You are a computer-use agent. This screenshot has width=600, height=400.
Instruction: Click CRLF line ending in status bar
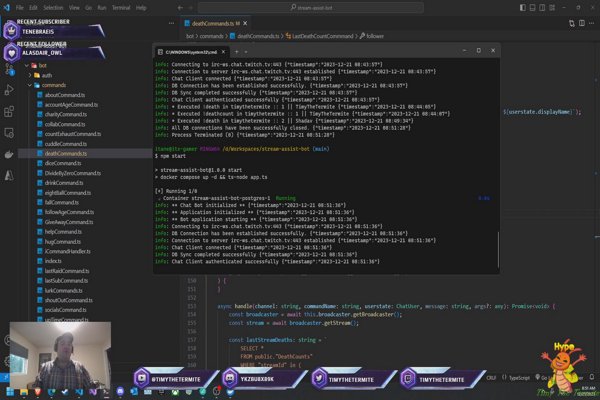[x=491, y=378]
